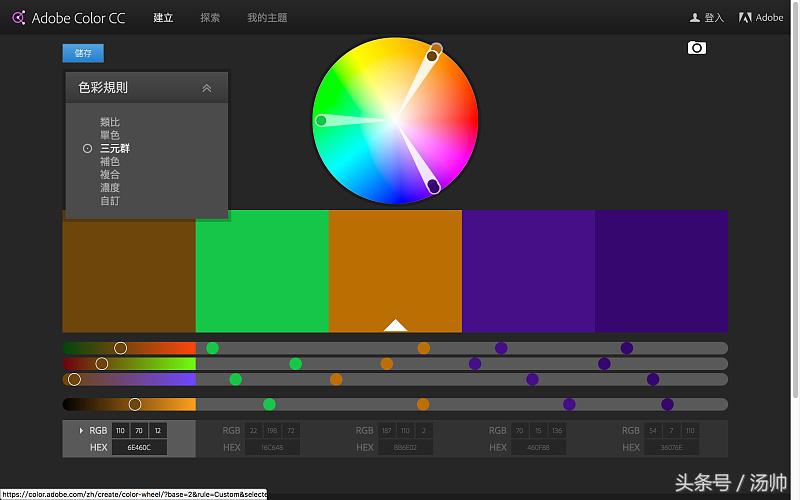This screenshot has width=800, height=500.
Task: Click the Adobe logo in the header
Action: pos(745,18)
